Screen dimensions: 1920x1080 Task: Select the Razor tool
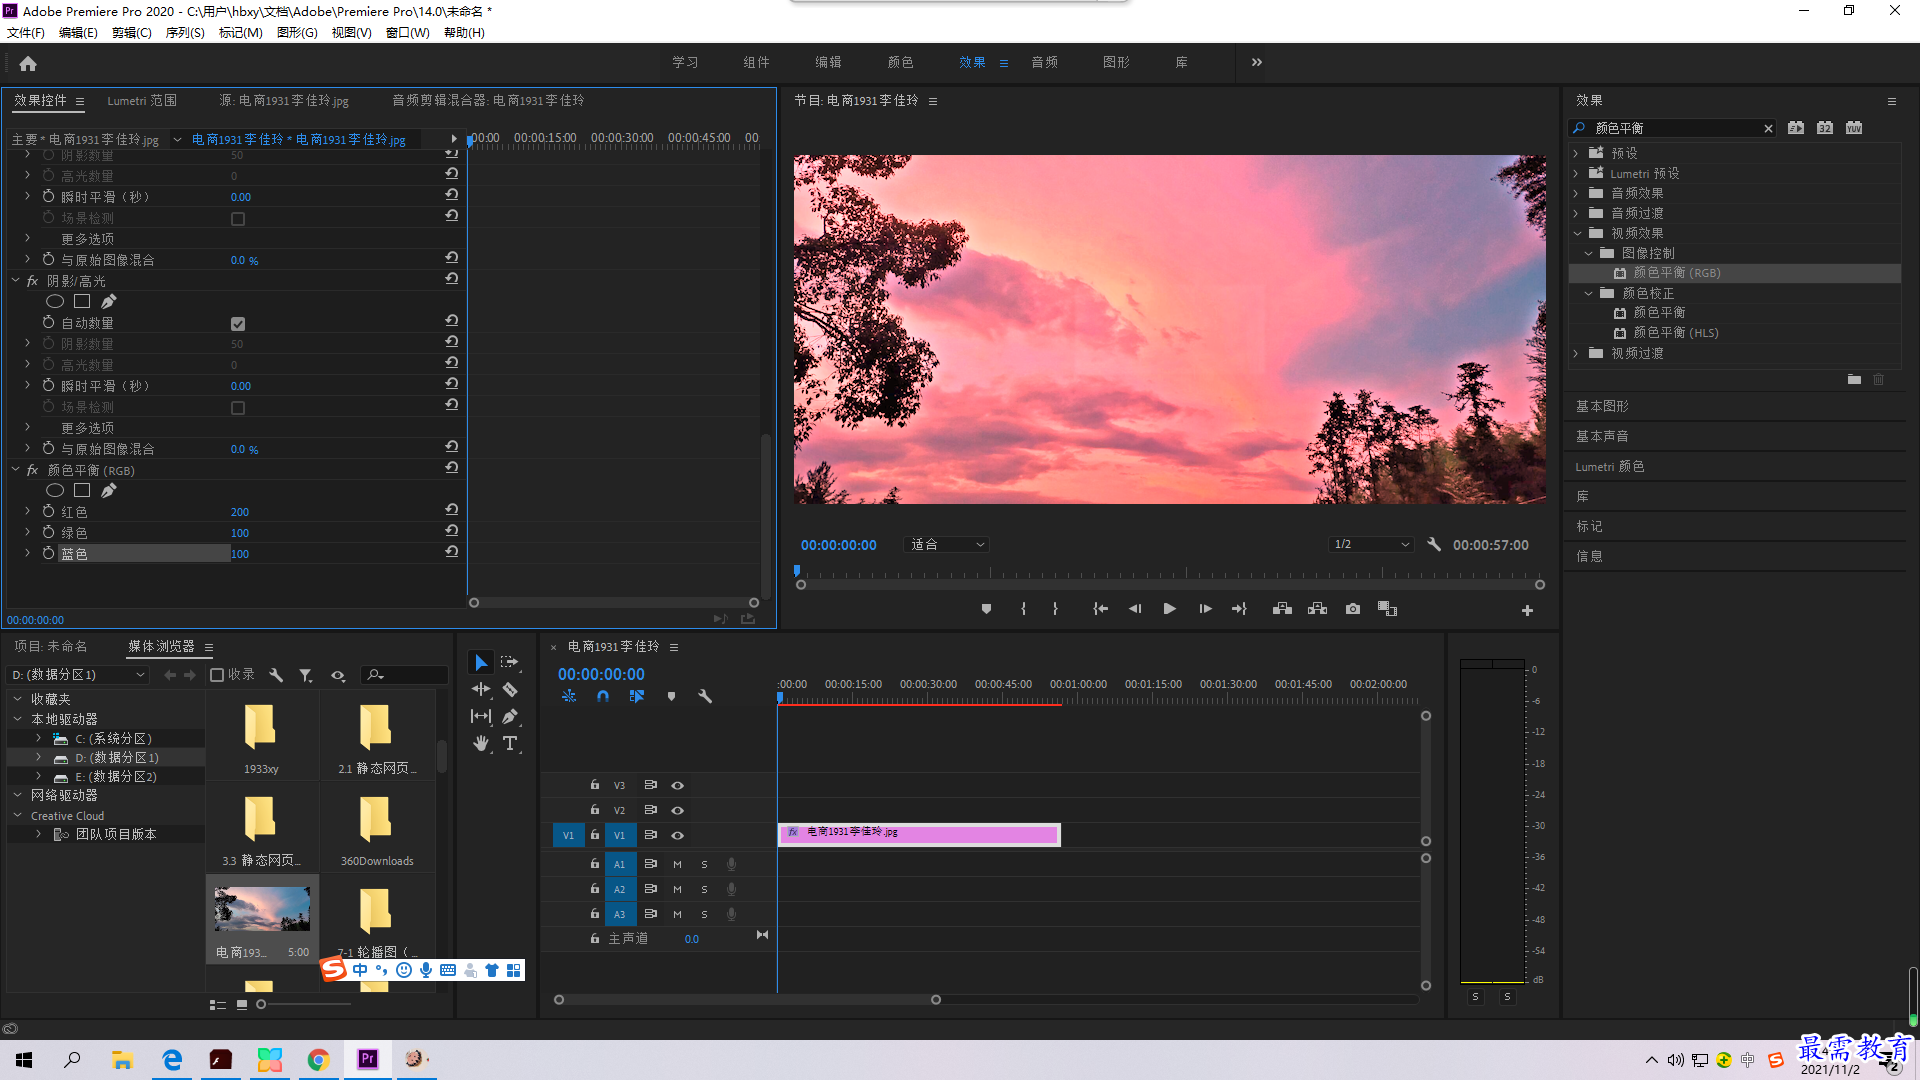pos(510,689)
